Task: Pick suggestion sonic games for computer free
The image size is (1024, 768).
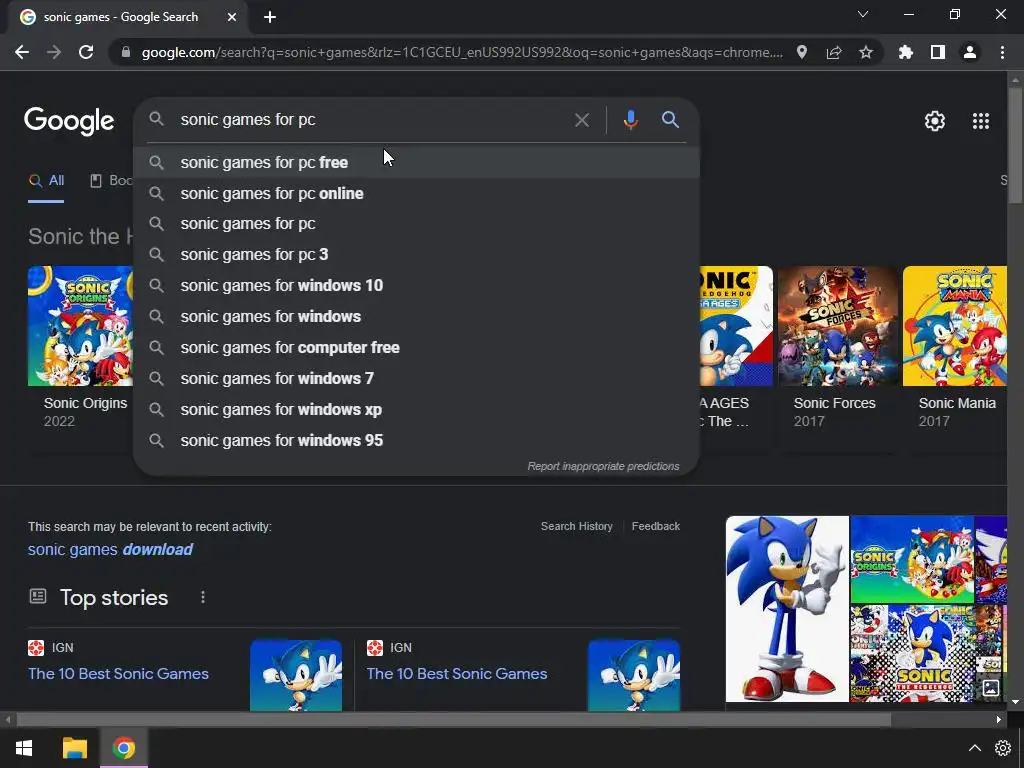Action: tap(417, 347)
